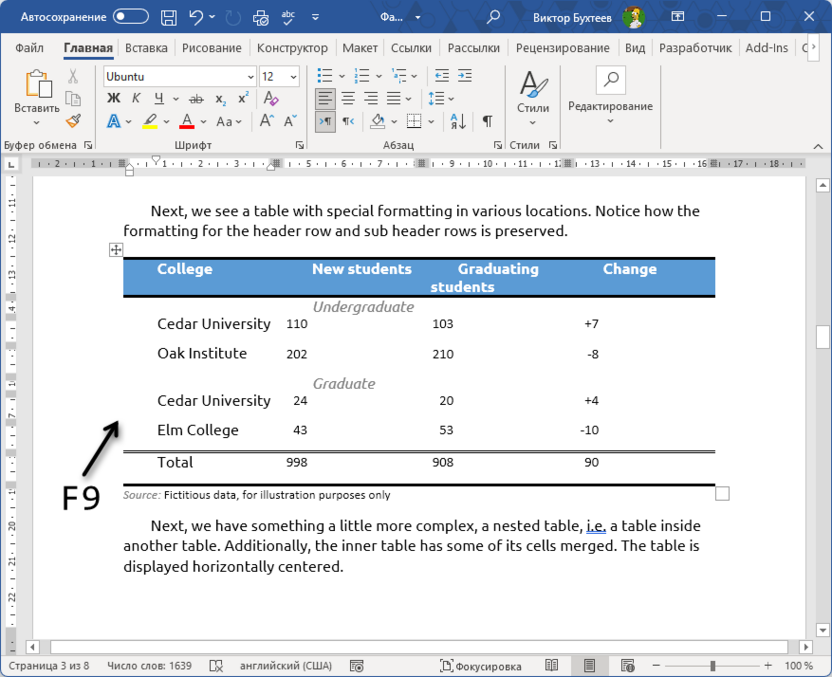The image size is (832, 677).
Task: Apply subscript formatting
Action: [x=220, y=97]
